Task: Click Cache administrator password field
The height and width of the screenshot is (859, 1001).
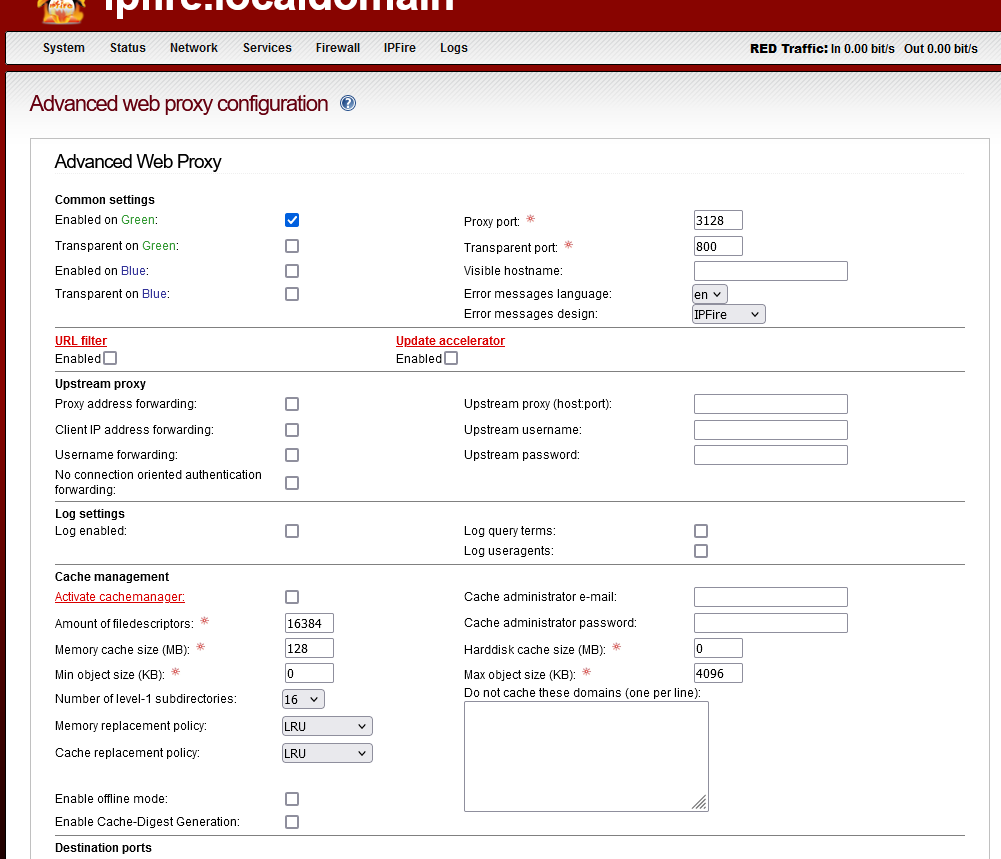Action: click(x=771, y=623)
